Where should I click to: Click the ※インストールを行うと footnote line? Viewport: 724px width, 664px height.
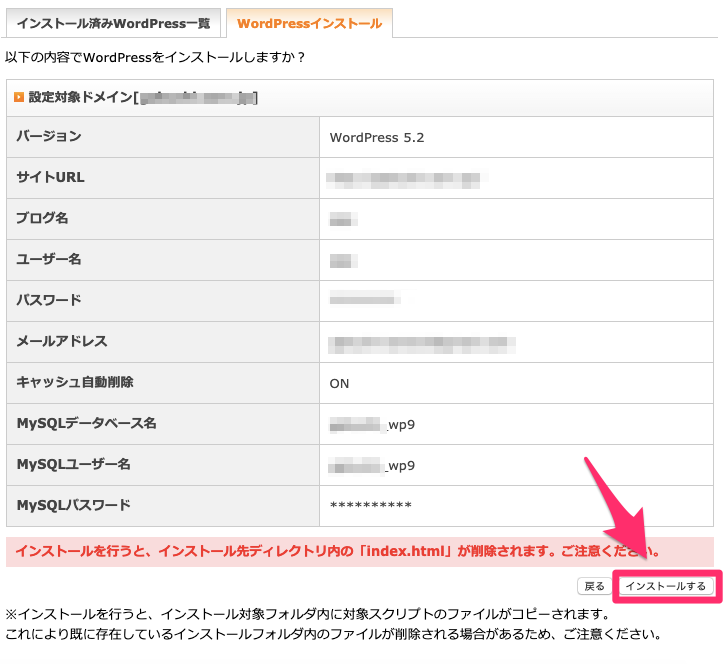tap(308, 614)
